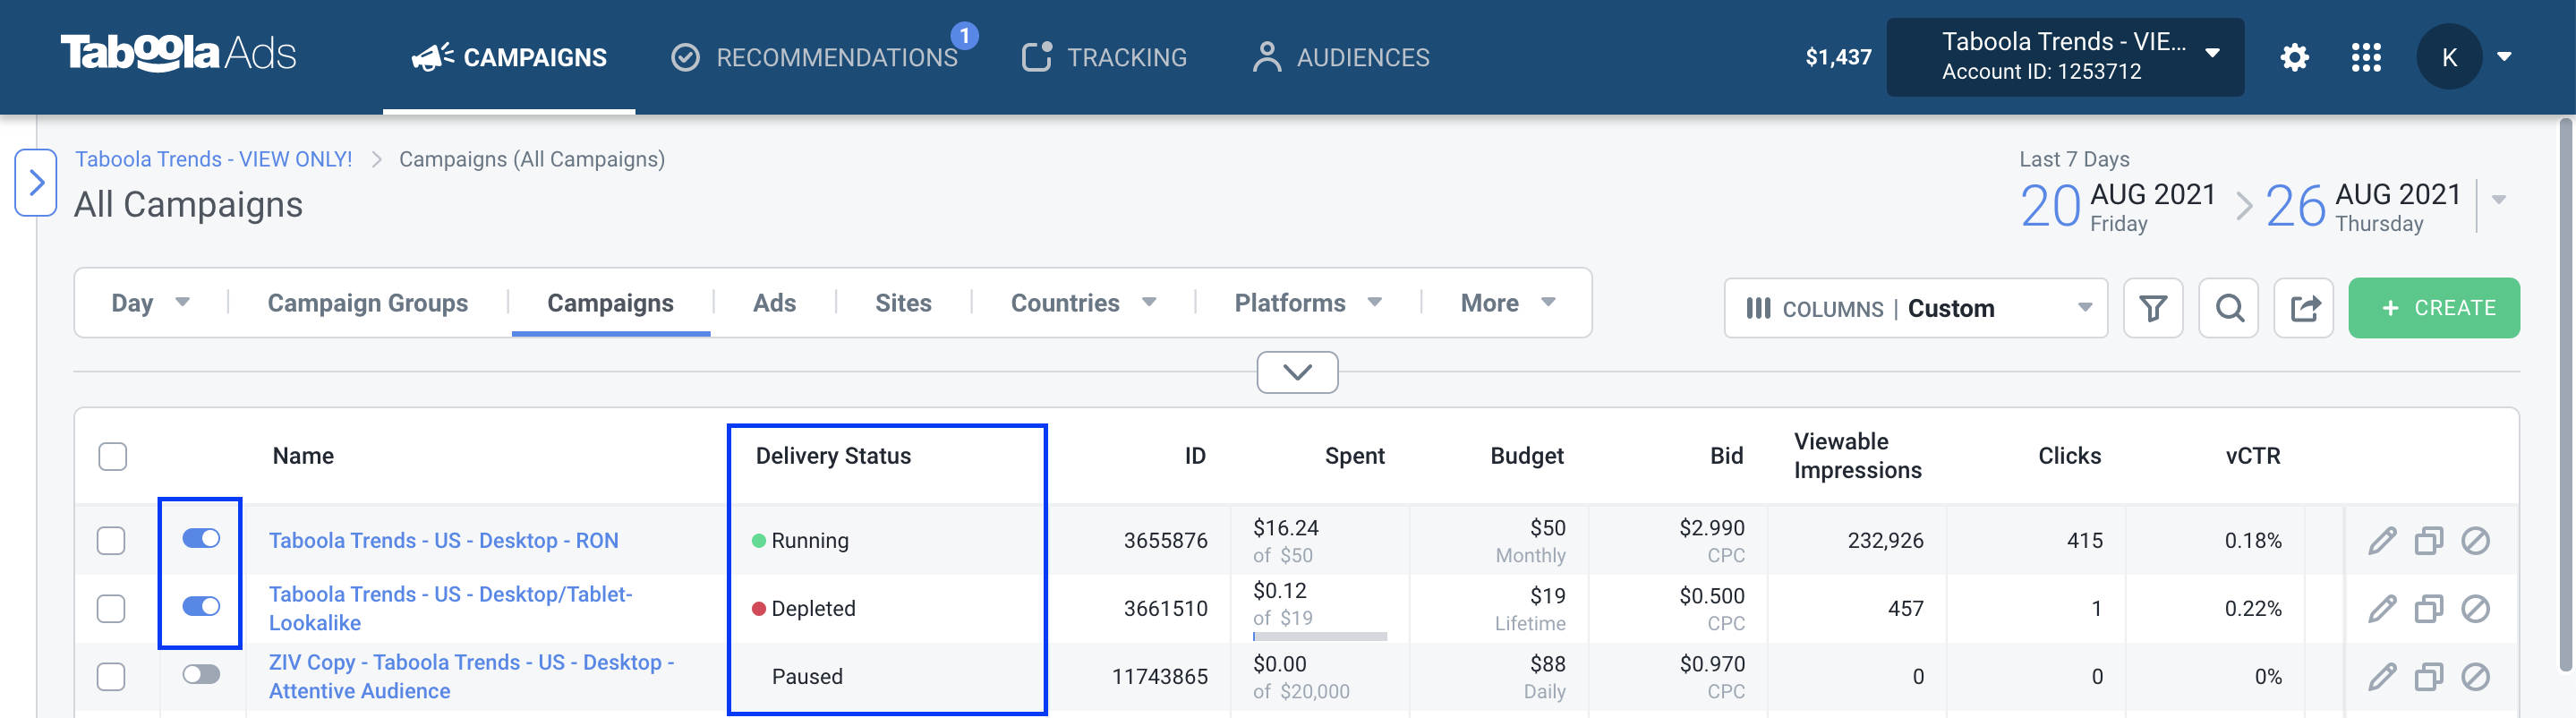Image resolution: width=2576 pixels, height=718 pixels.
Task: Expand the left sidebar panel
Action: pyautogui.click(x=36, y=182)
